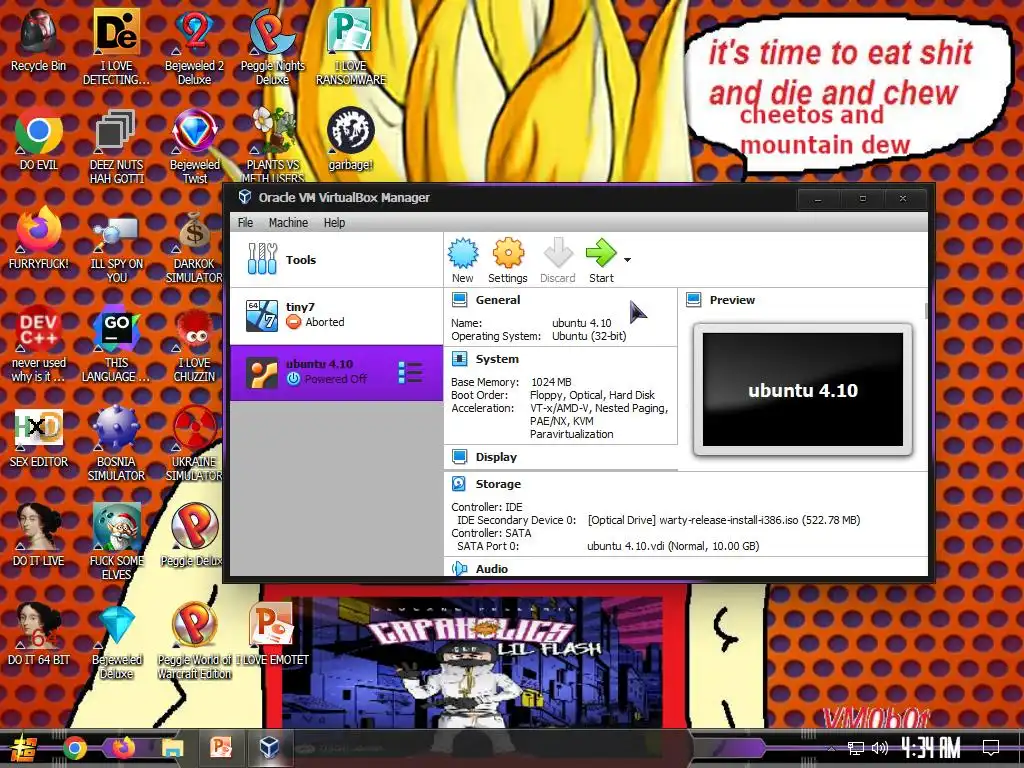Select the ILL SPY ON YOU icon

tap(116, 246)
